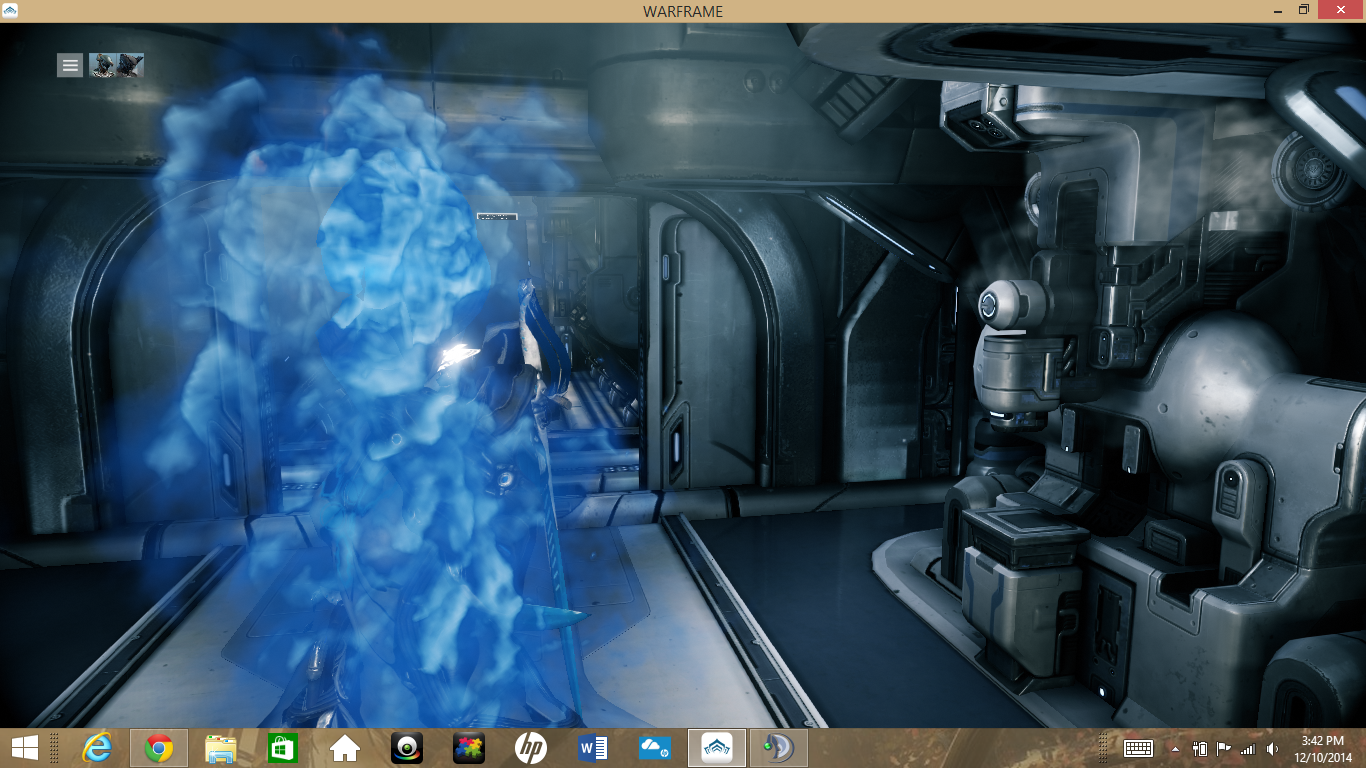Click the volume speaker tray icon
Image resolution: width=1366 pixels, height=768 pixels.
click(x=1272, y=748)
